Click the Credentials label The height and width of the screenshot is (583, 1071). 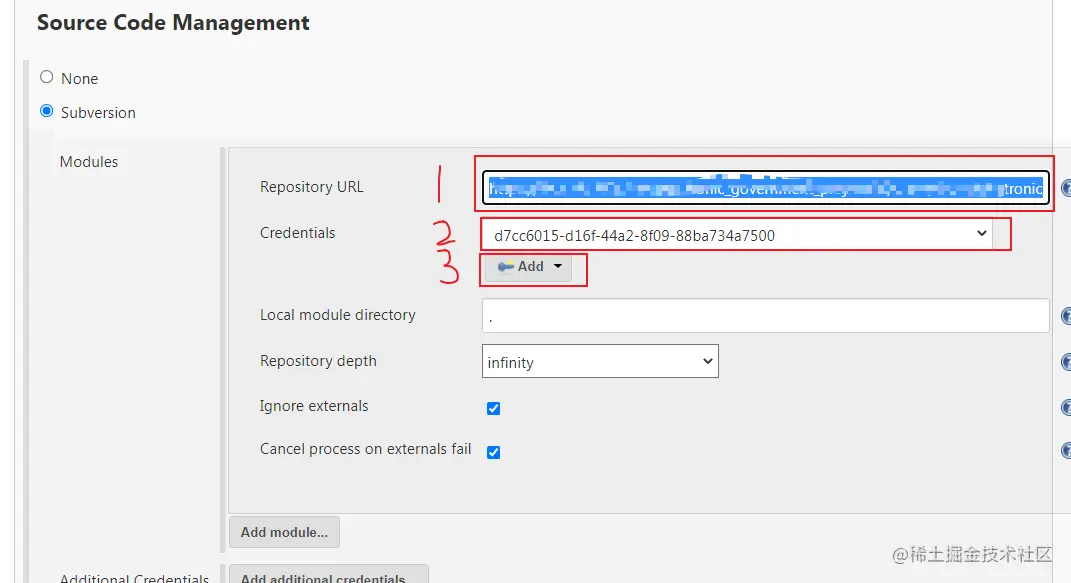(297, 233)
